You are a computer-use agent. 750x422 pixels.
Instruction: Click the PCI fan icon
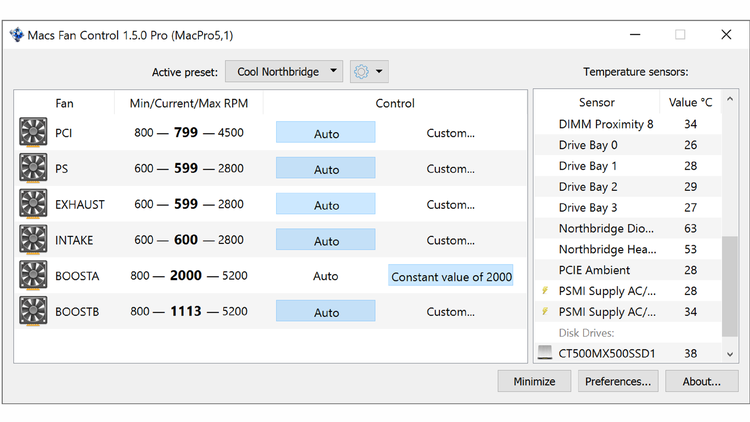coord(33,133)
